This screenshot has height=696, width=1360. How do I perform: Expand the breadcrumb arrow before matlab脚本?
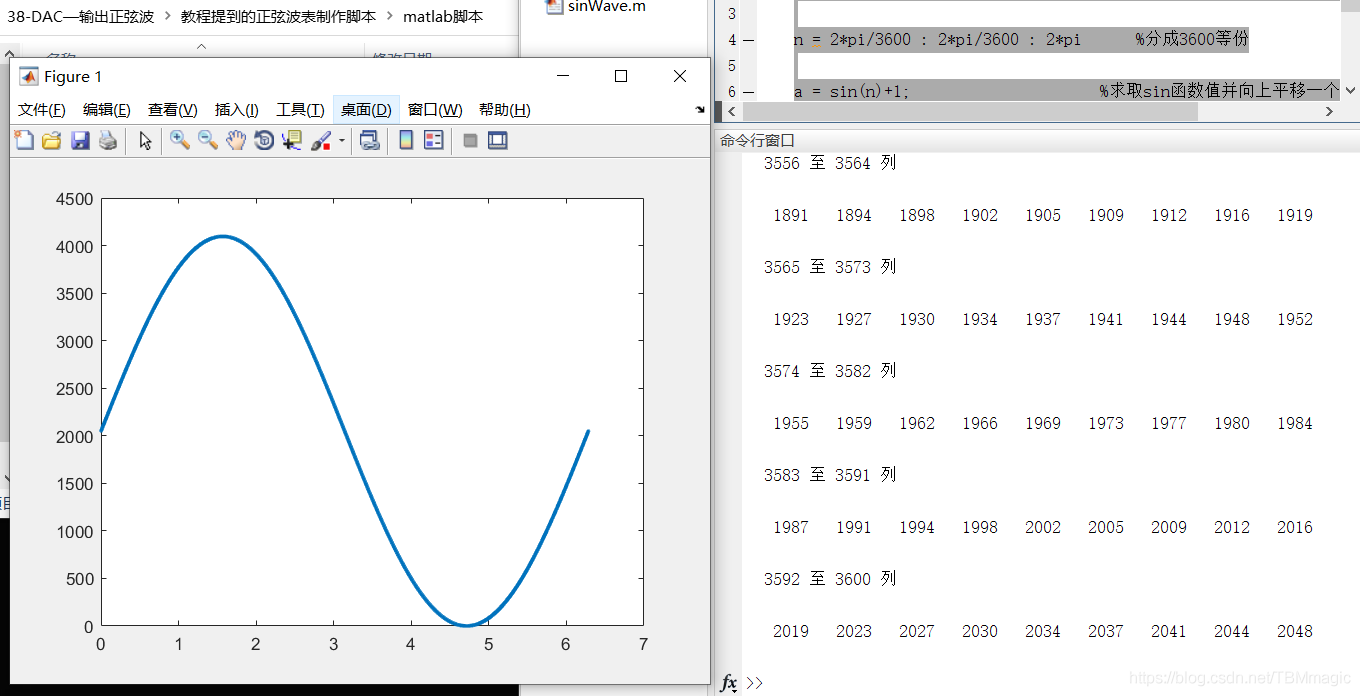[x=390, y=17]
